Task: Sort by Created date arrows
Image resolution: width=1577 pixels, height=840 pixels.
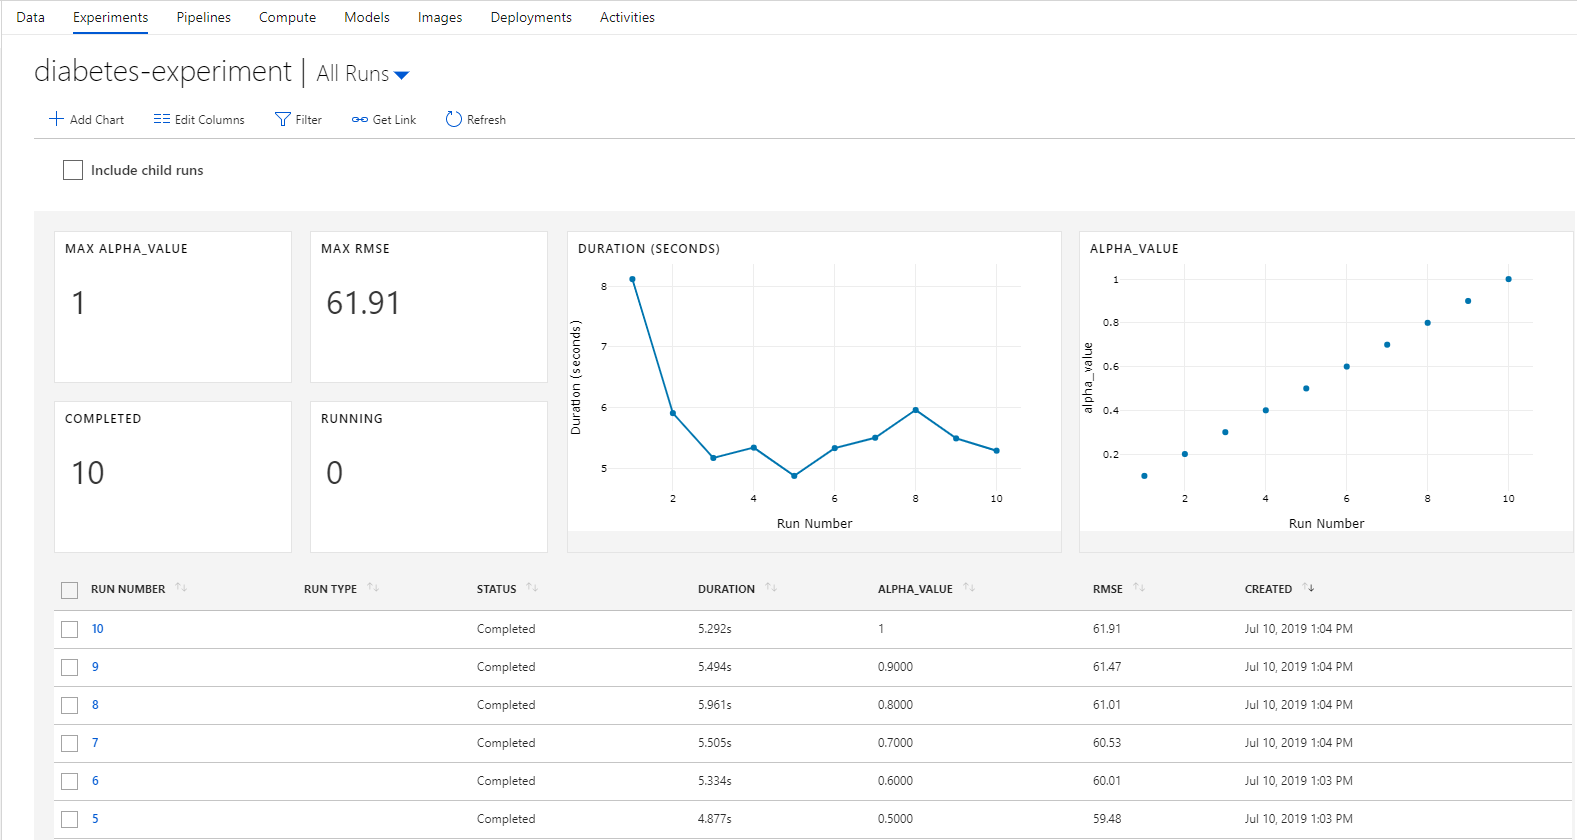Action: (x=1308, y=588)
